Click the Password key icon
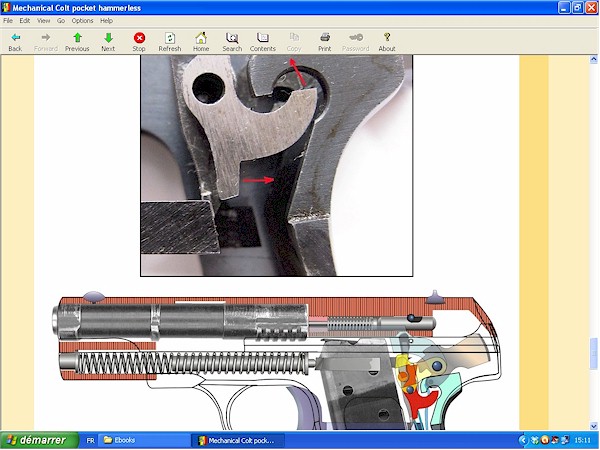The image size is (600, 450). point(355,42)
